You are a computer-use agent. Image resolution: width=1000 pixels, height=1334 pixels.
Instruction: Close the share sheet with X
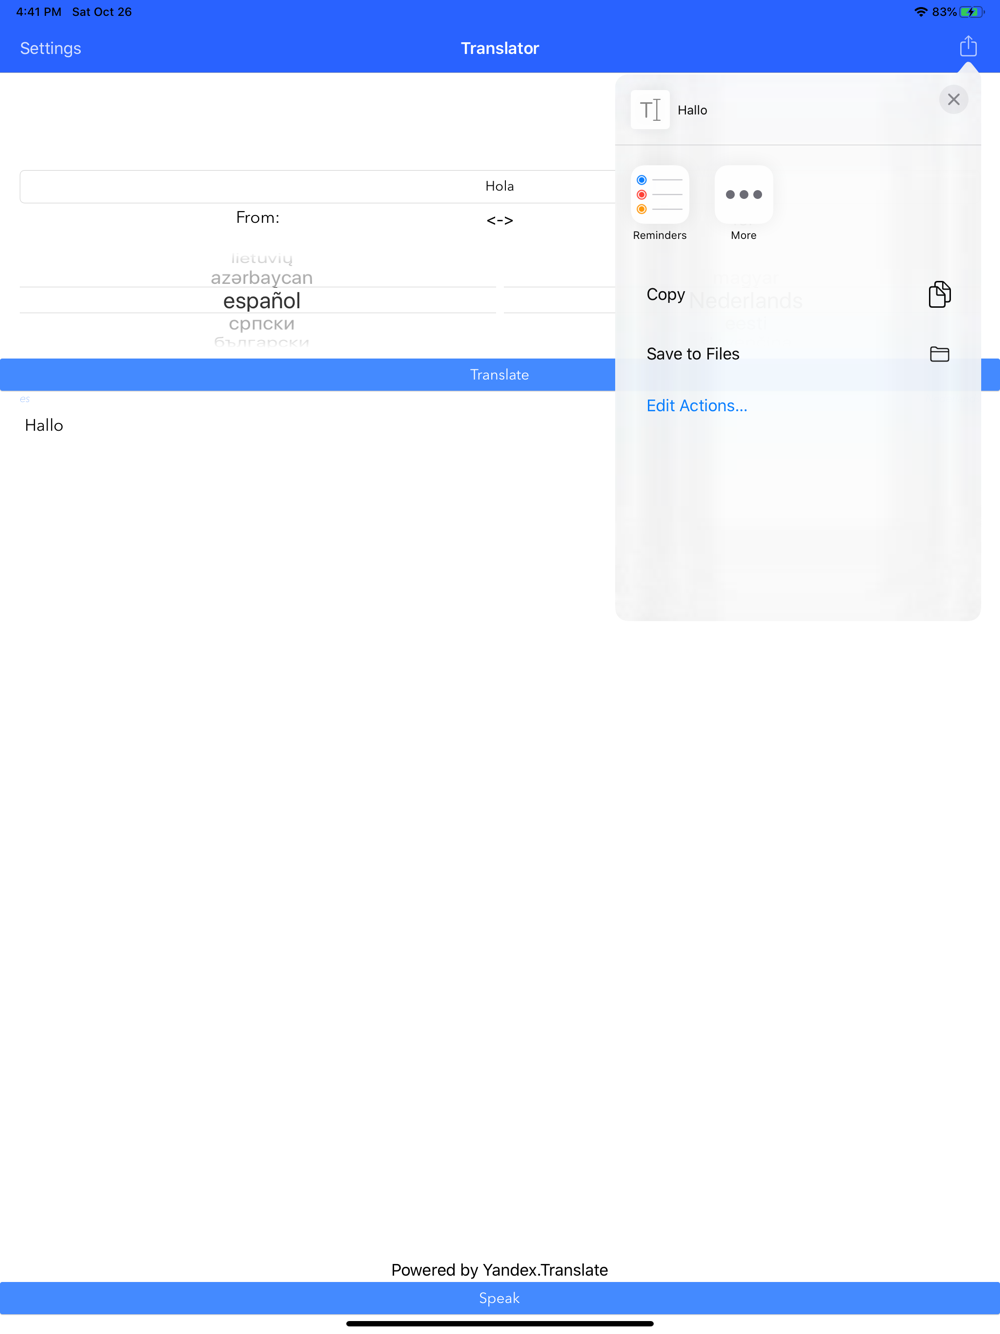pyautogui.click(x=953, y=100)
